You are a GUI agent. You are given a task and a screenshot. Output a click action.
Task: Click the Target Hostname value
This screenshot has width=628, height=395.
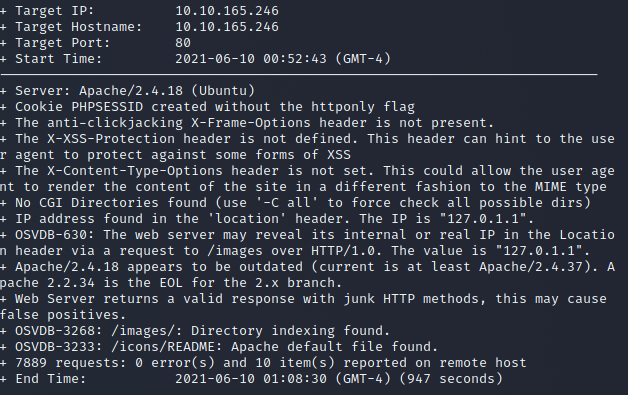coord(227,27)
